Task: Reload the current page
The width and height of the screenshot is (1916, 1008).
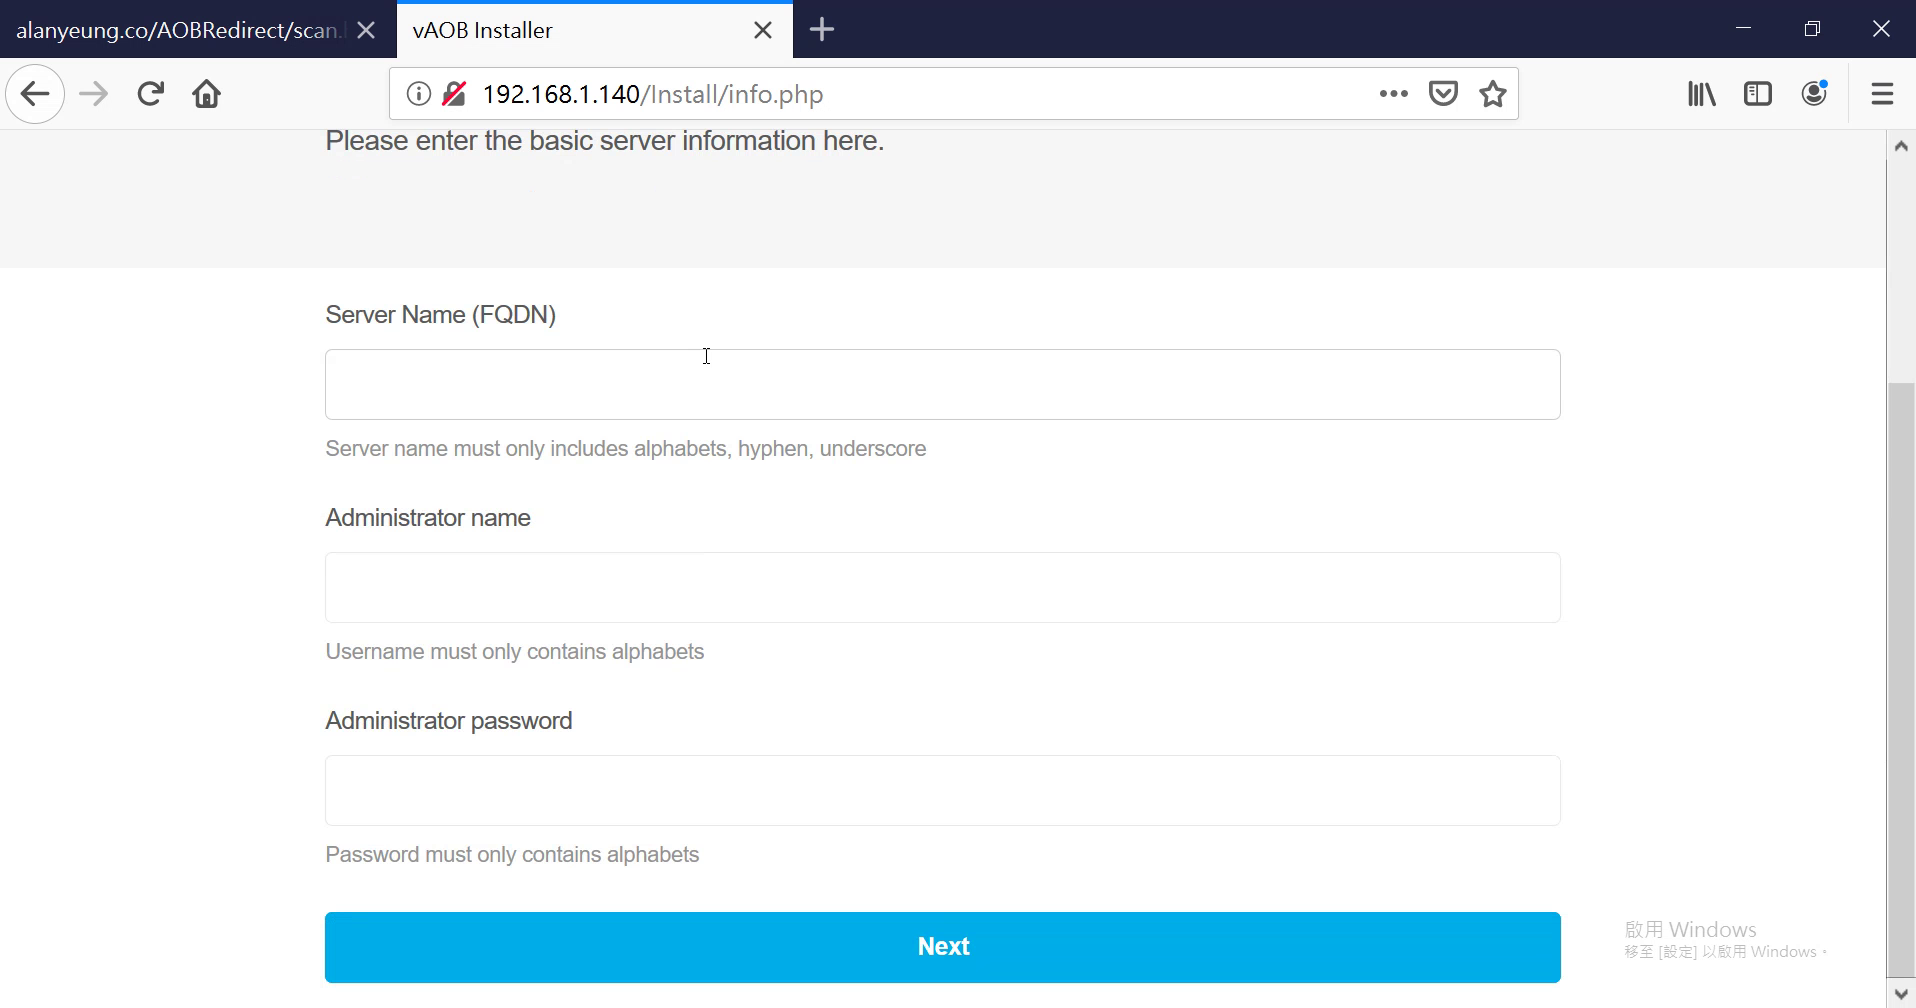Action: (x=150, y=94)
